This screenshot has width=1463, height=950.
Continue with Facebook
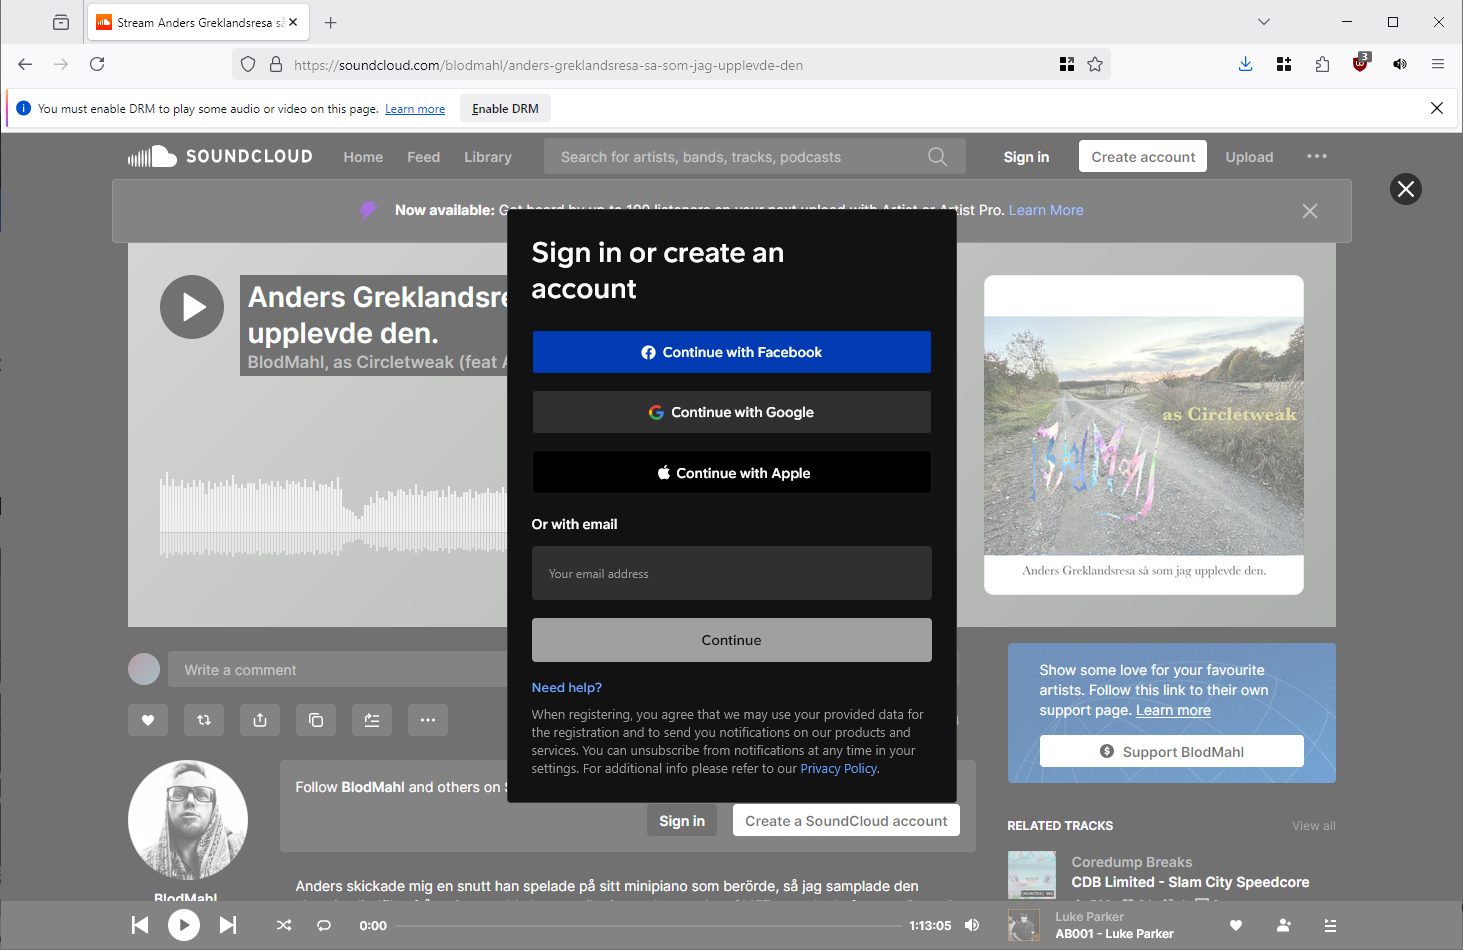point(732,352)
